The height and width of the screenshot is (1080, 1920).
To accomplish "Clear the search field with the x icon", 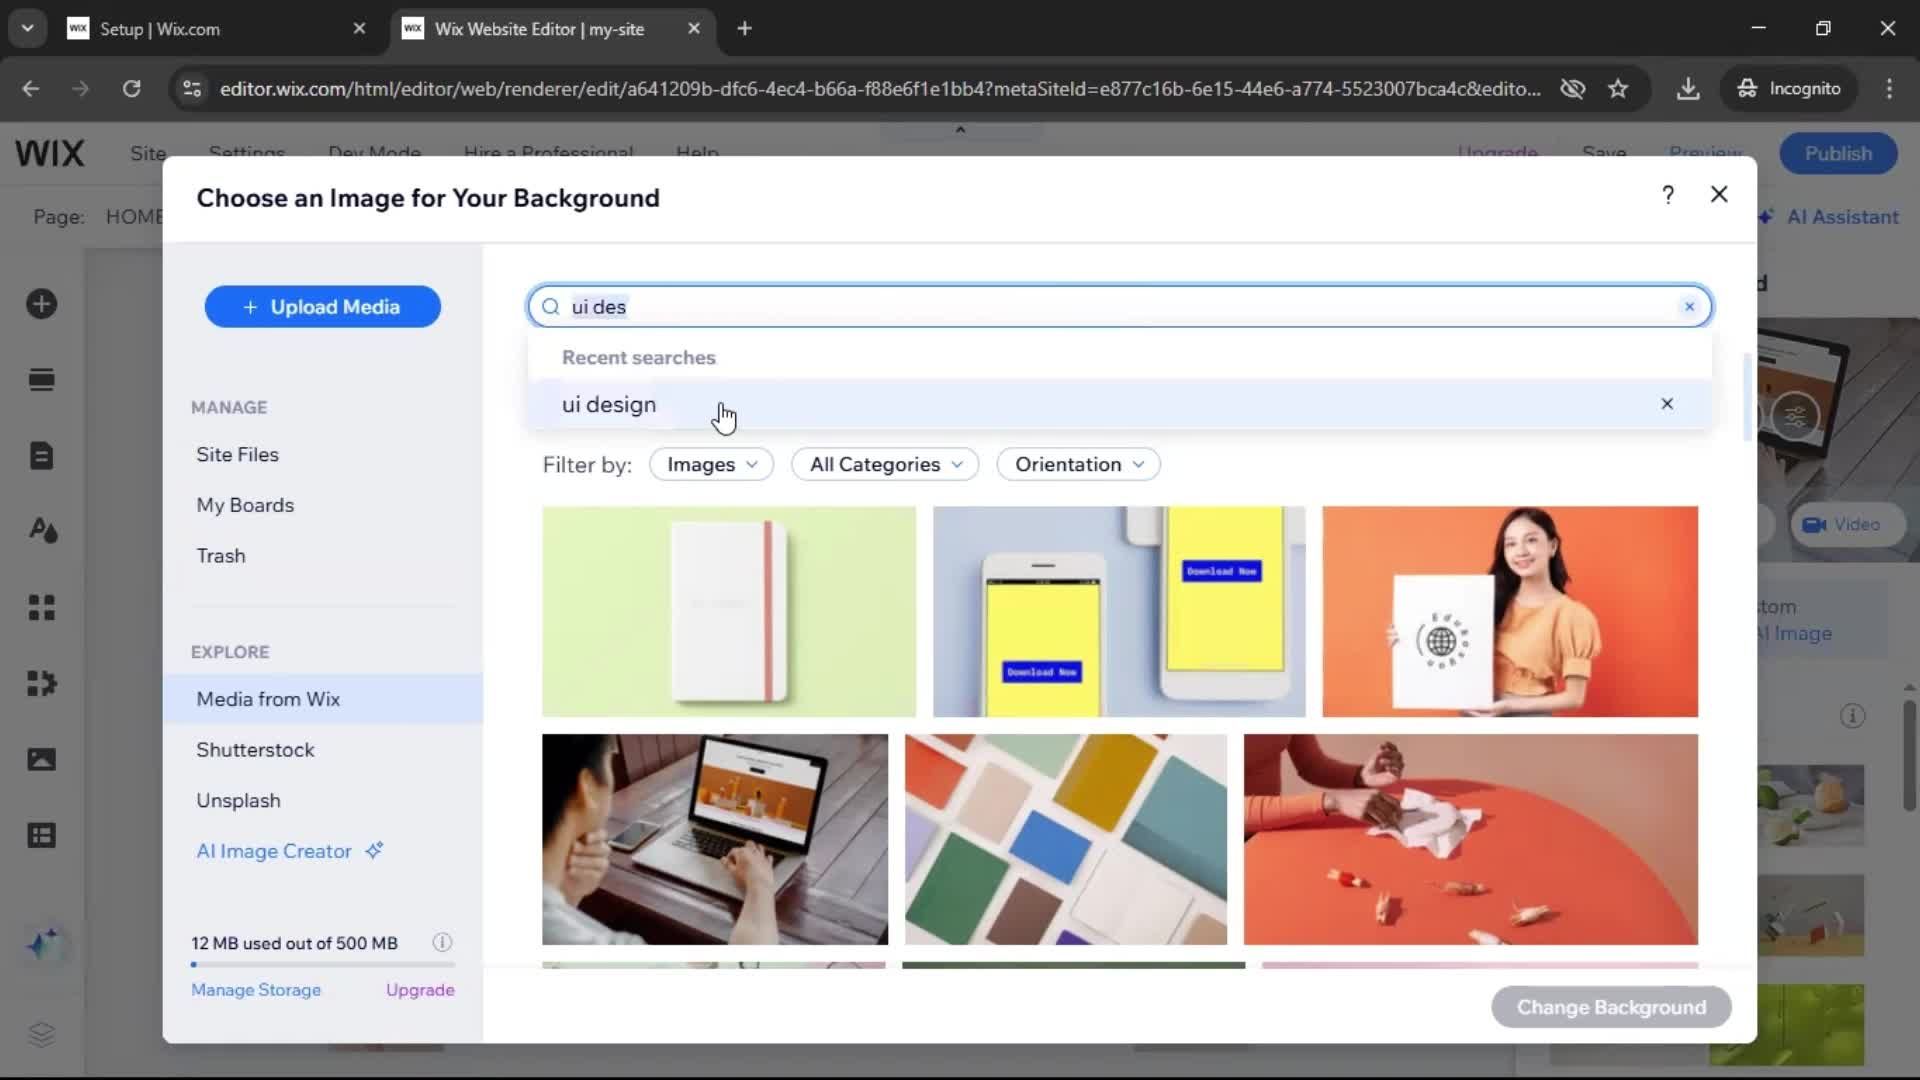I will point(1690,307).
